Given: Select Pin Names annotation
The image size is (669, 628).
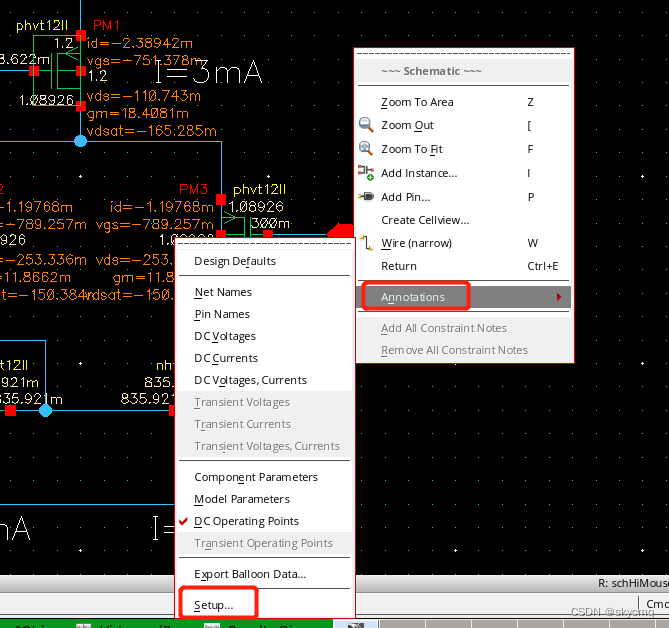Looking at the screenshot, I should 265,314.
